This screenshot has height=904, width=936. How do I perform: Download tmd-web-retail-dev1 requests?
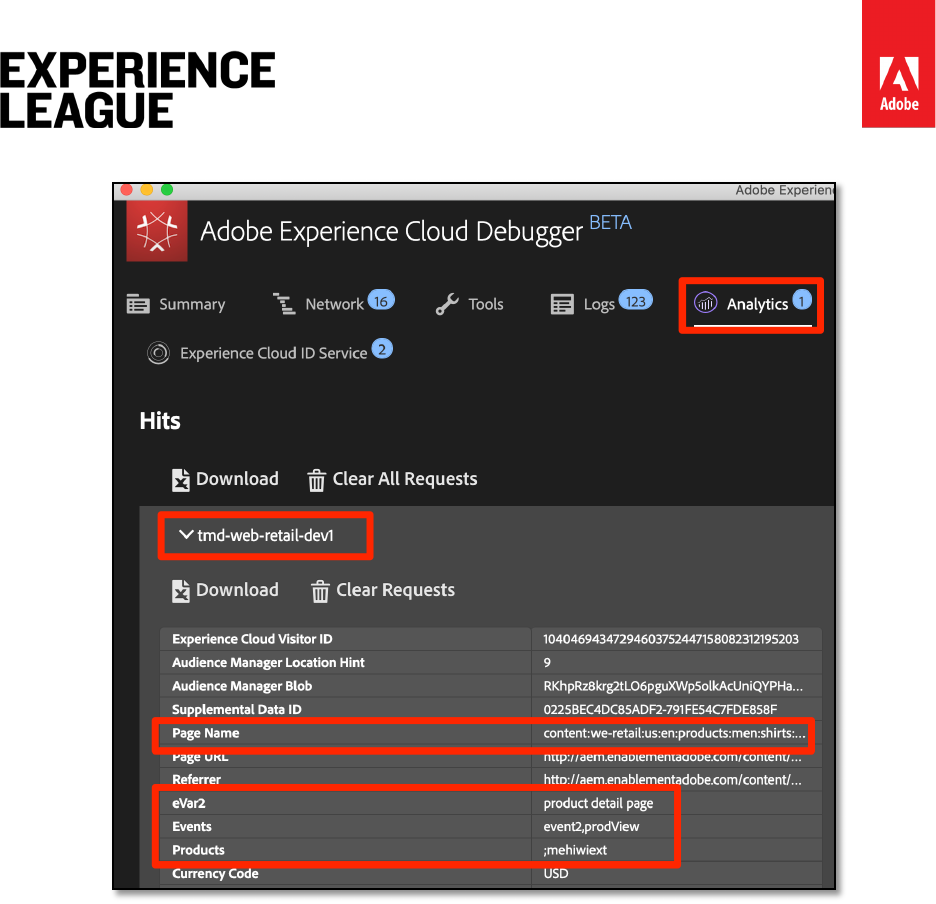coord(225,590)
